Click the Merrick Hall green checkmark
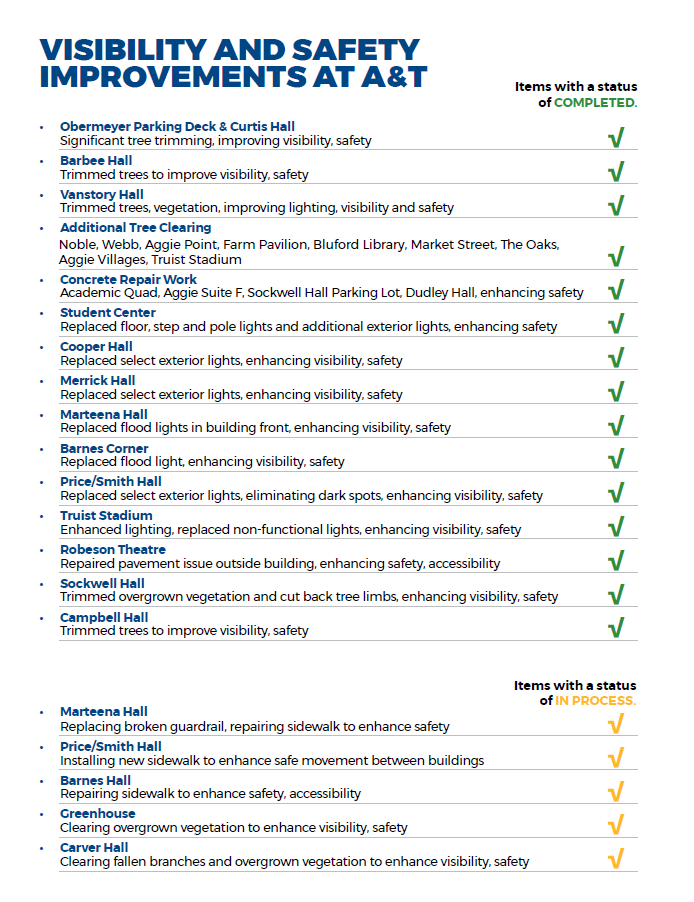 click(x=616, y=392)
